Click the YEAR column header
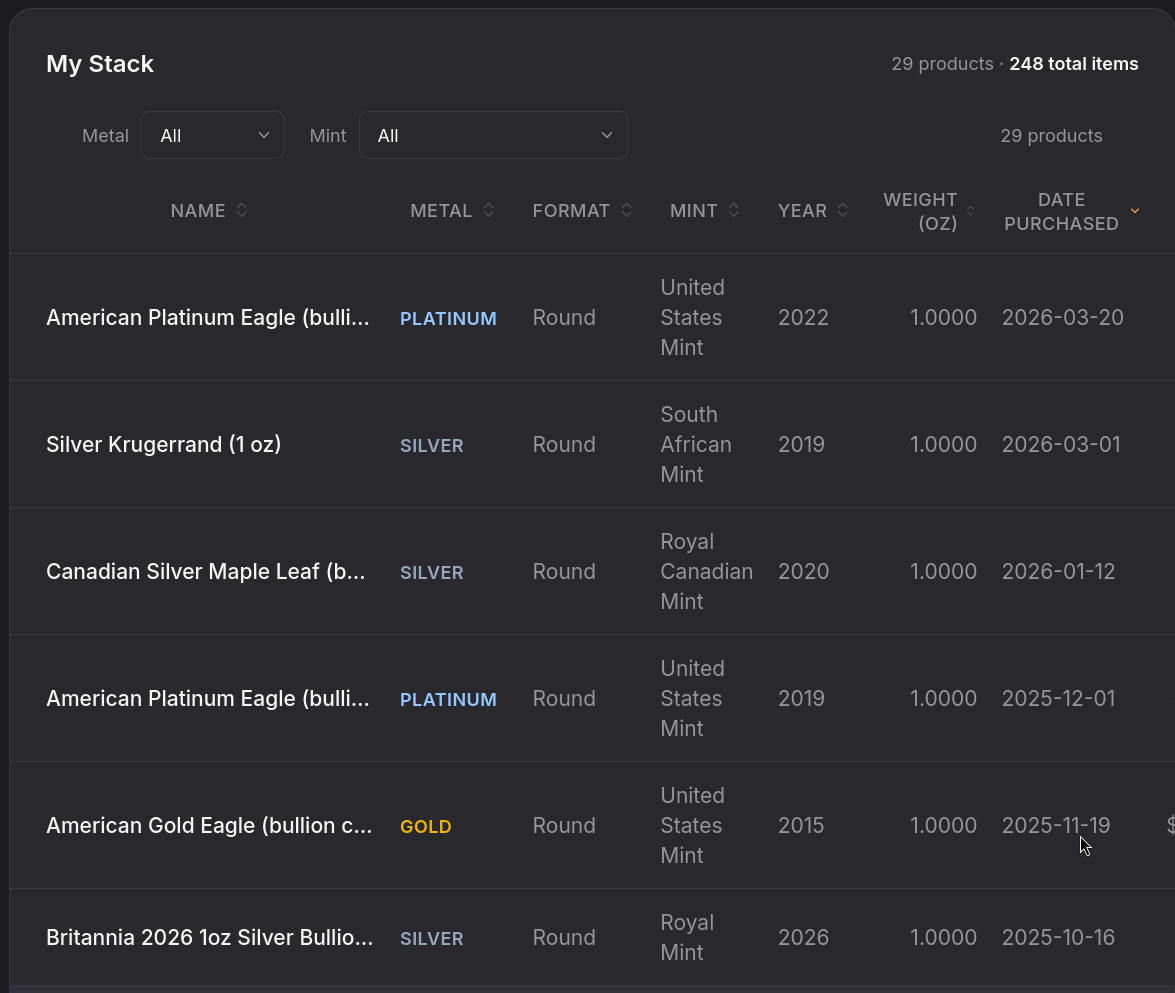Screen dimensions: 1175x993 [802, 211]
